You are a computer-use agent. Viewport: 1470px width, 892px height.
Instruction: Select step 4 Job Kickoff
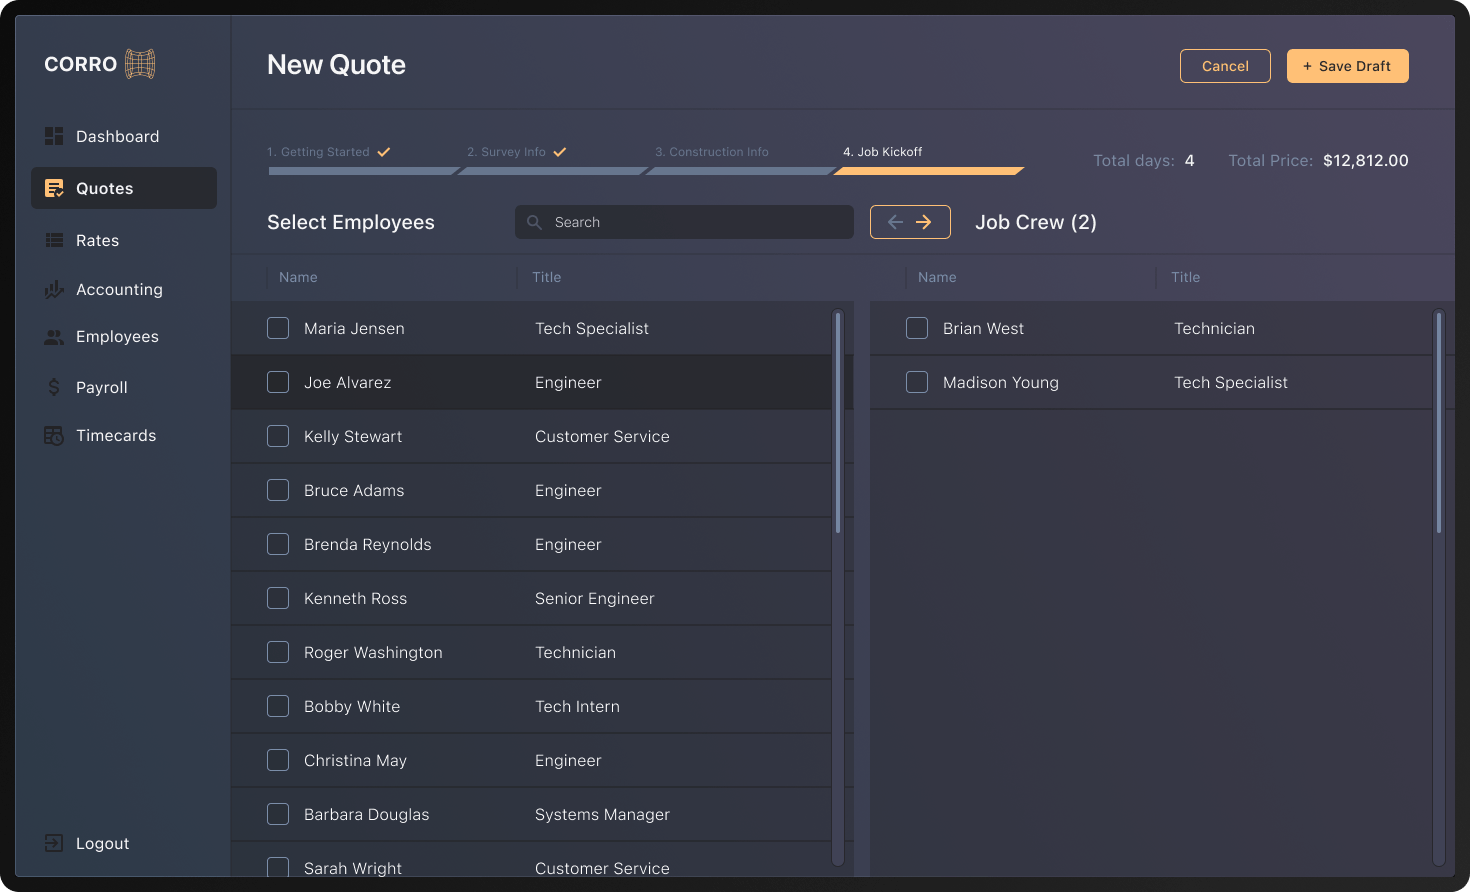[883, 152]
